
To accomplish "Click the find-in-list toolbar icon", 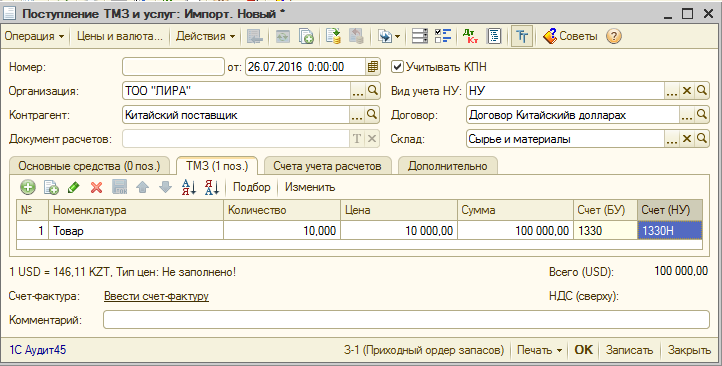I will 255,36.
